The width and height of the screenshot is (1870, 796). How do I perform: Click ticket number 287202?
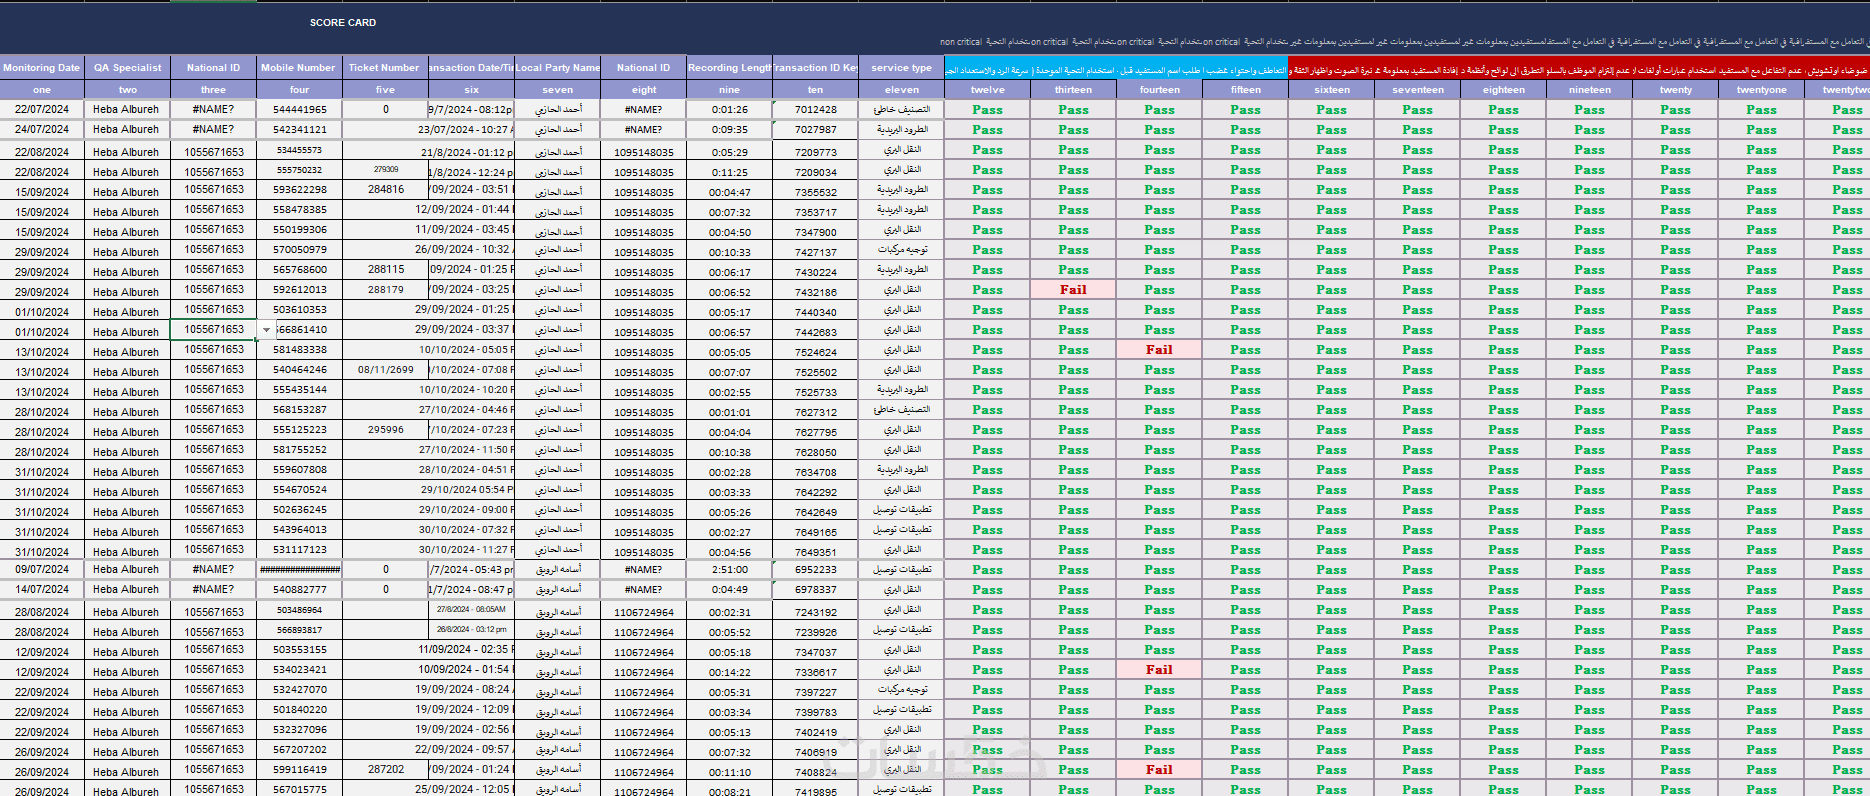pyautogui.click(x=385, y=770)
